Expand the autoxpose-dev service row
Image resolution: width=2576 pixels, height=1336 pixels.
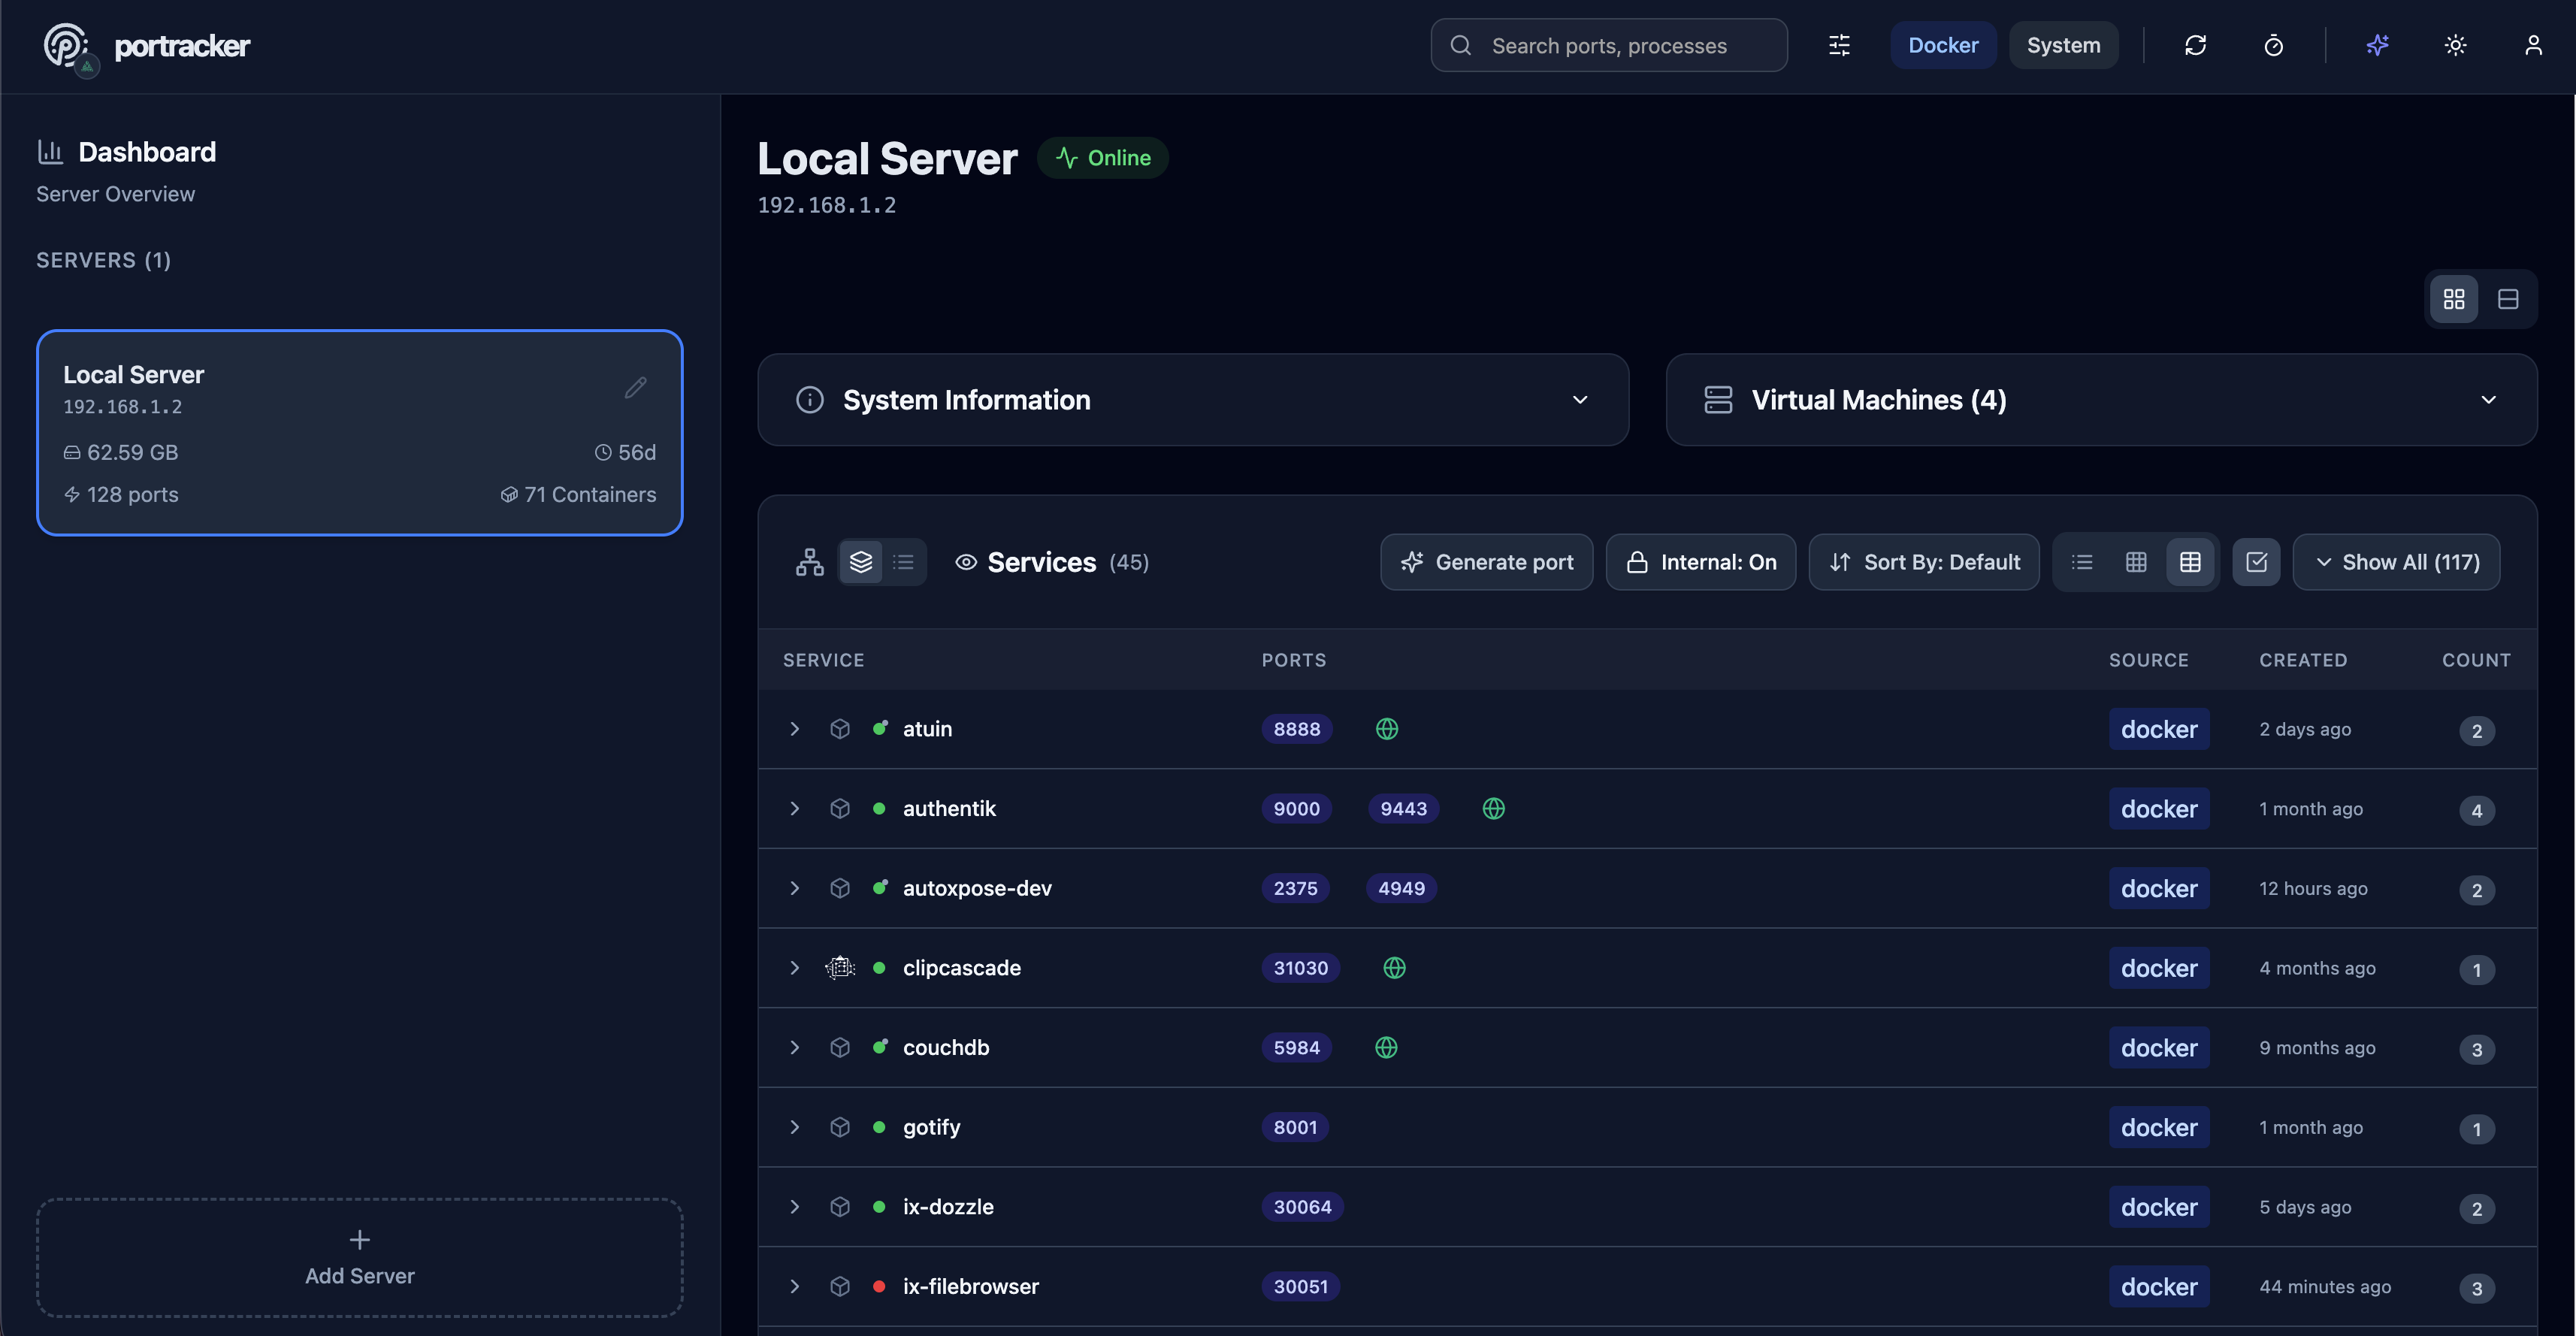(x=794, y=888)
